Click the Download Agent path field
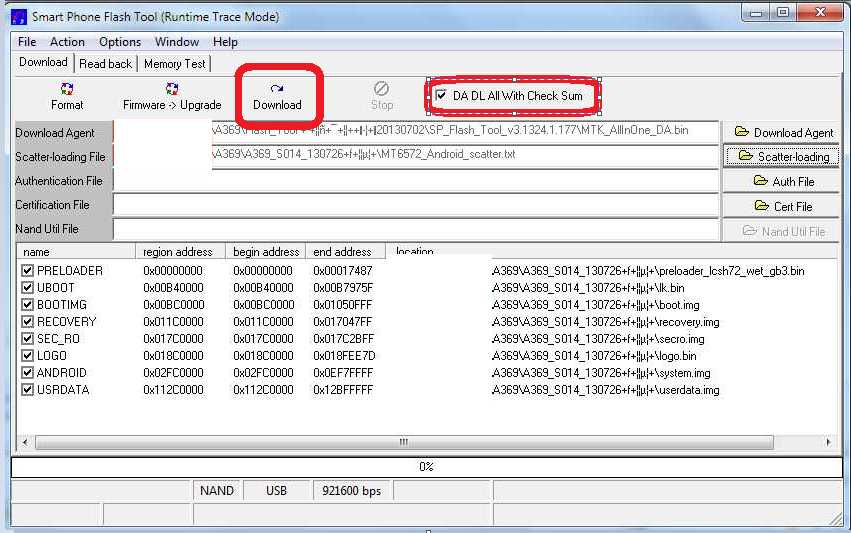Viewport: 851px width, 533px height. tap(416, 132)
